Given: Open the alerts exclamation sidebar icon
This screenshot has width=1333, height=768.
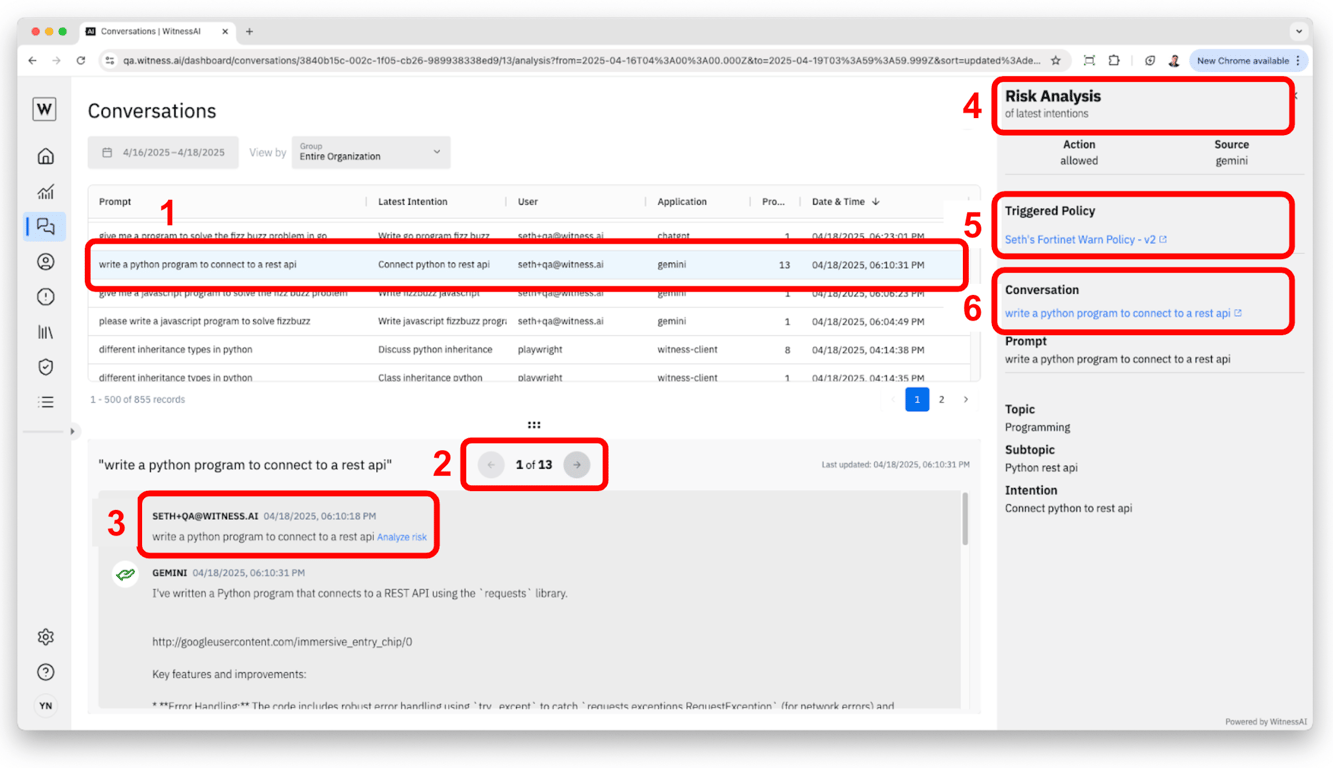Looking at the screenshot, I should (45, 297).
